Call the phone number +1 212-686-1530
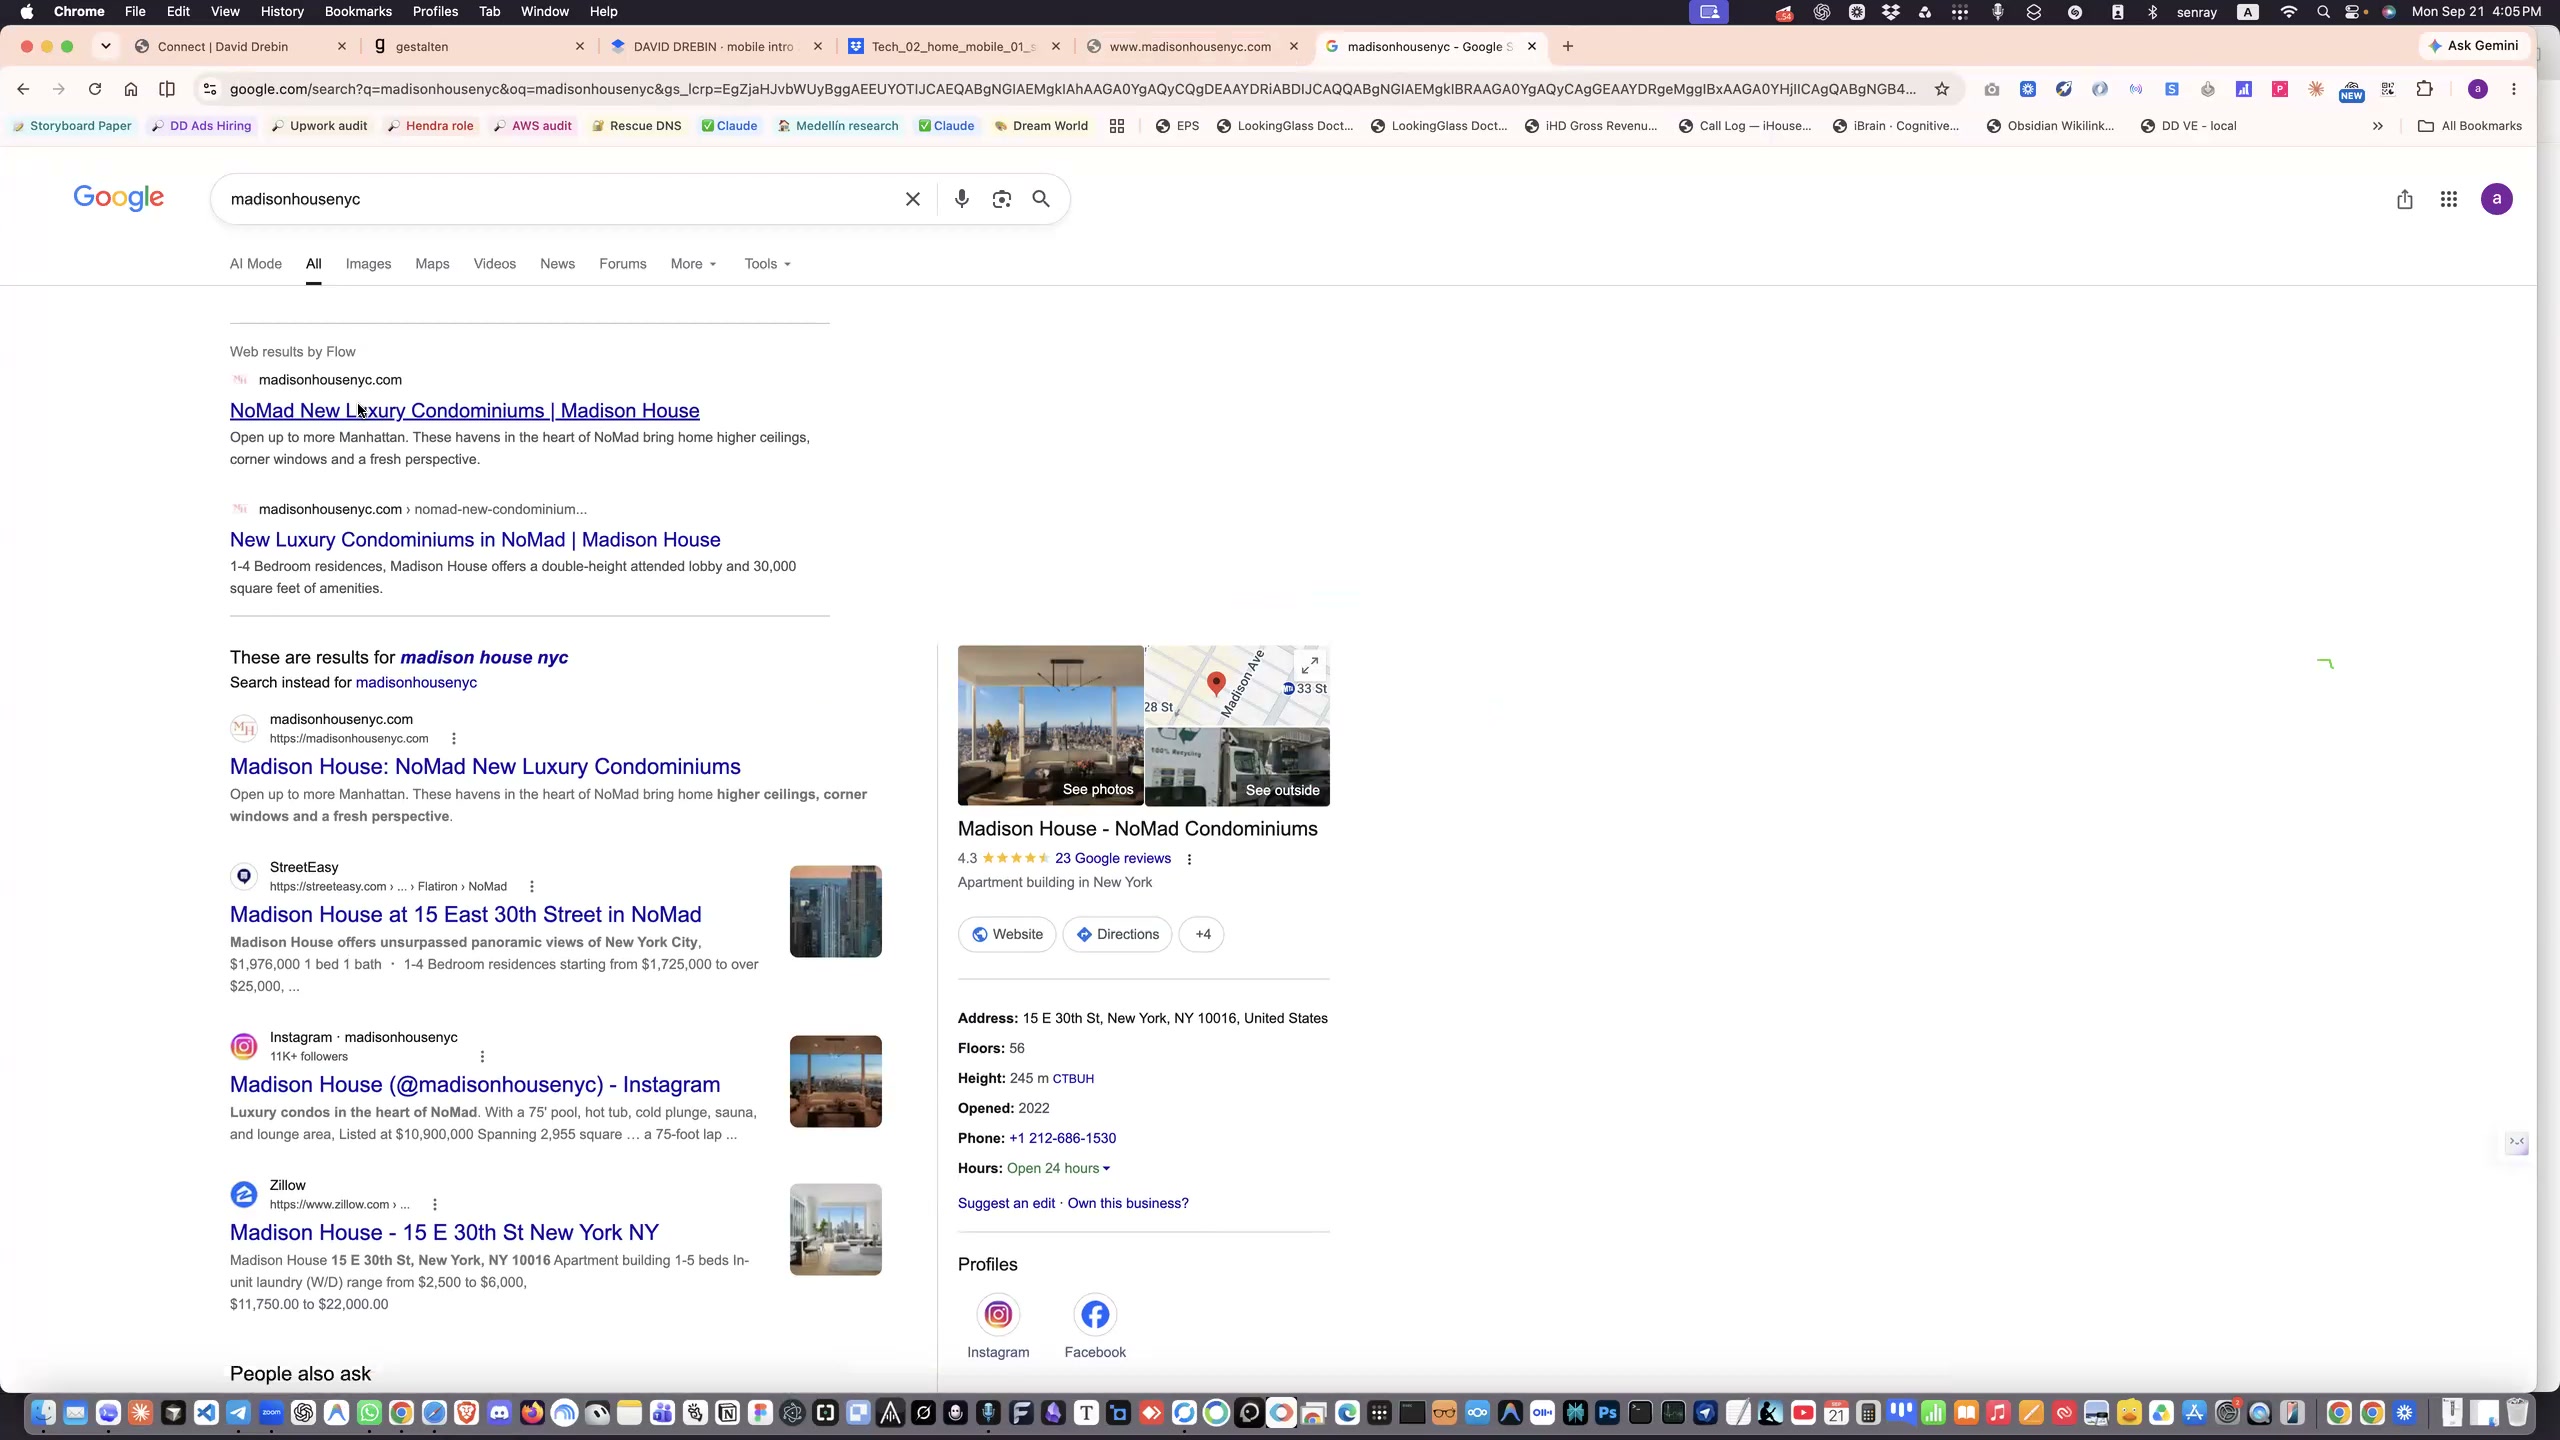This screenshot has height=1440, width=2560. tap(1062, 1138)
